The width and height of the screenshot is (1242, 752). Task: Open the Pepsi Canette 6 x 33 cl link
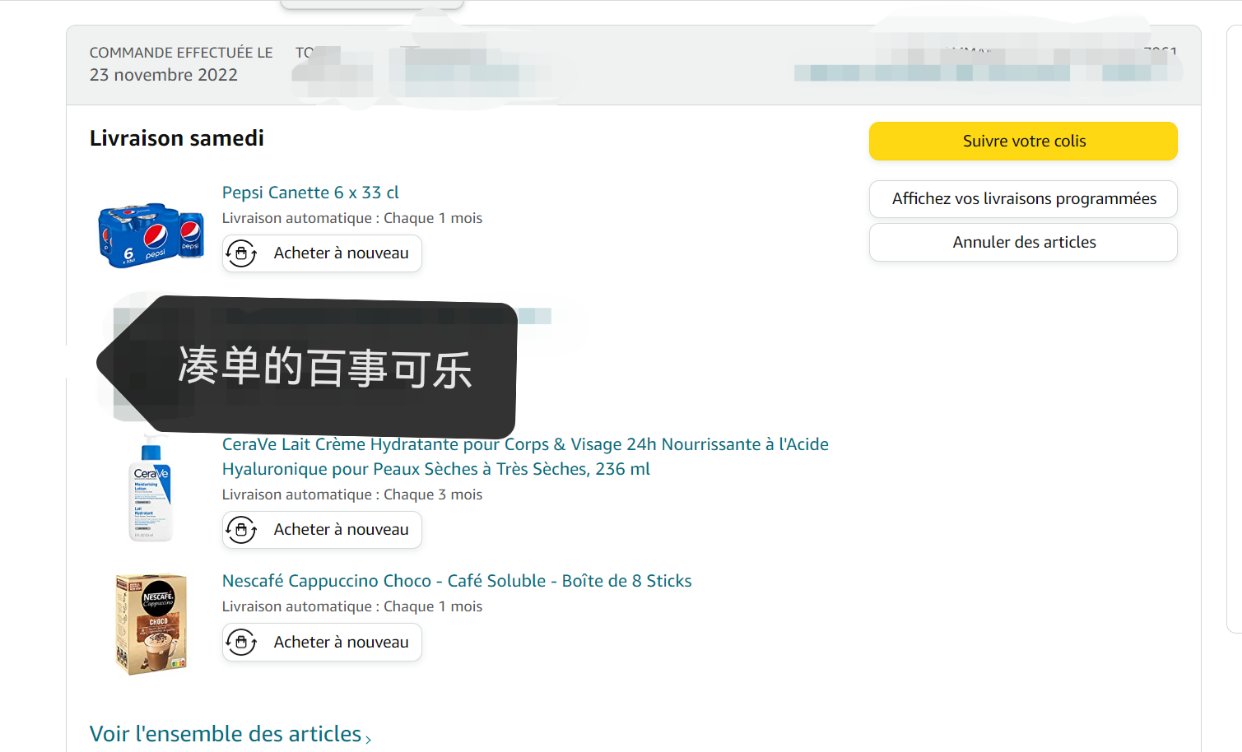coord(310,193)
